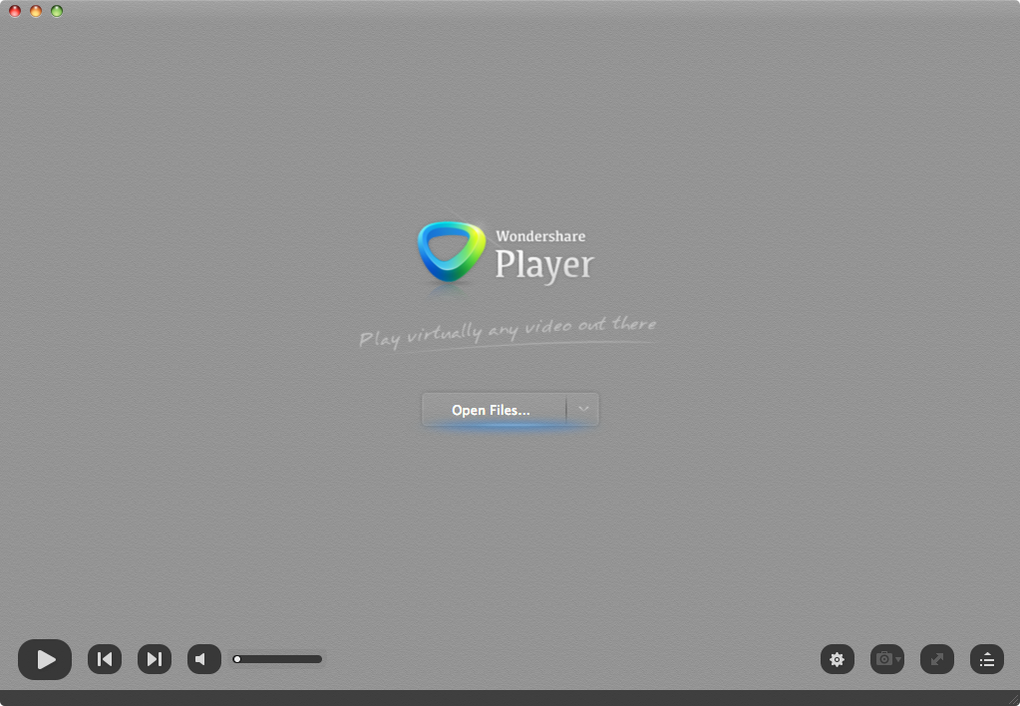The height and width of the screenshot is (706, 1020).
Task: Click the Wondershare Player triangle logo
Action: tap(451, 252)
